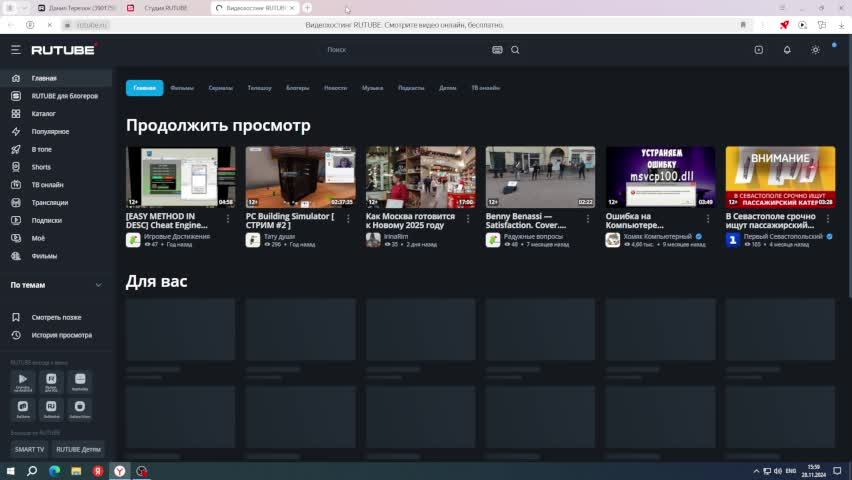This screenshot has height=480, width=852.
Task: Click the upload video icon in header
Action: [x=759, y=49]
